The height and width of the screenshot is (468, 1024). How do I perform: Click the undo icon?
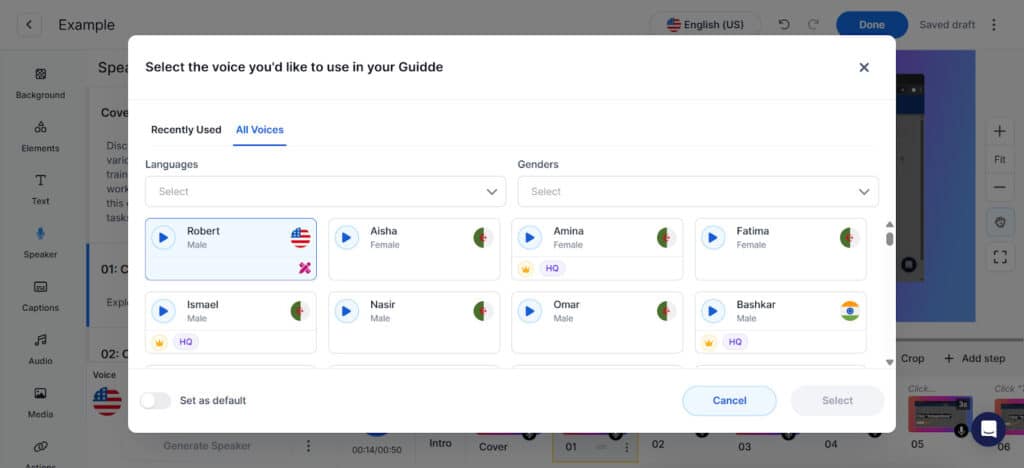(x=784, y=25)
